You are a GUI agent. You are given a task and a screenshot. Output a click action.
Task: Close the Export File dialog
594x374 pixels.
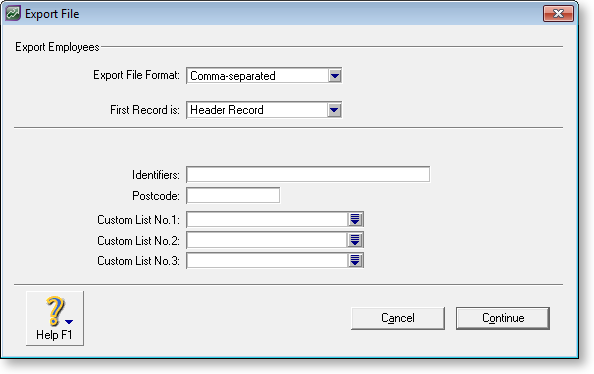(x=558, y=14)
